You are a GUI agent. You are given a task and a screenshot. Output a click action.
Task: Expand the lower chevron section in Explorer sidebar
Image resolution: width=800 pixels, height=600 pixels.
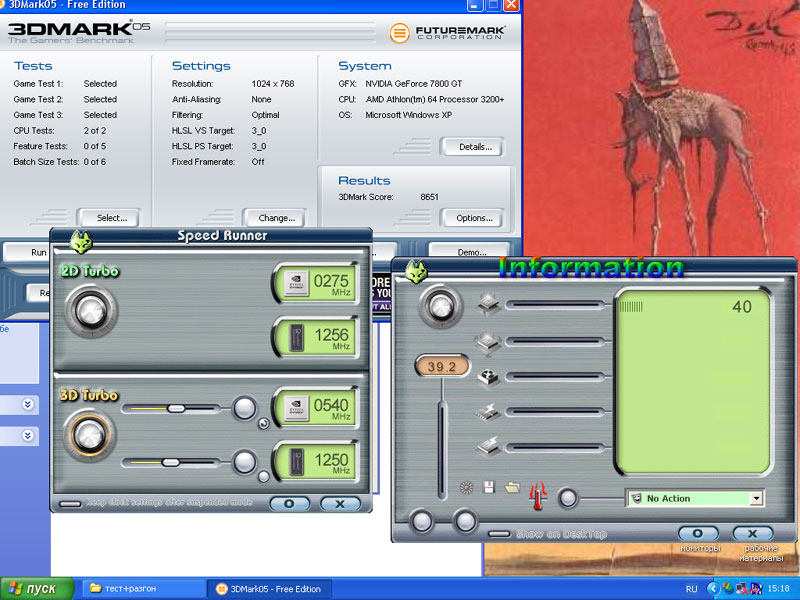(x=28, y=436)
